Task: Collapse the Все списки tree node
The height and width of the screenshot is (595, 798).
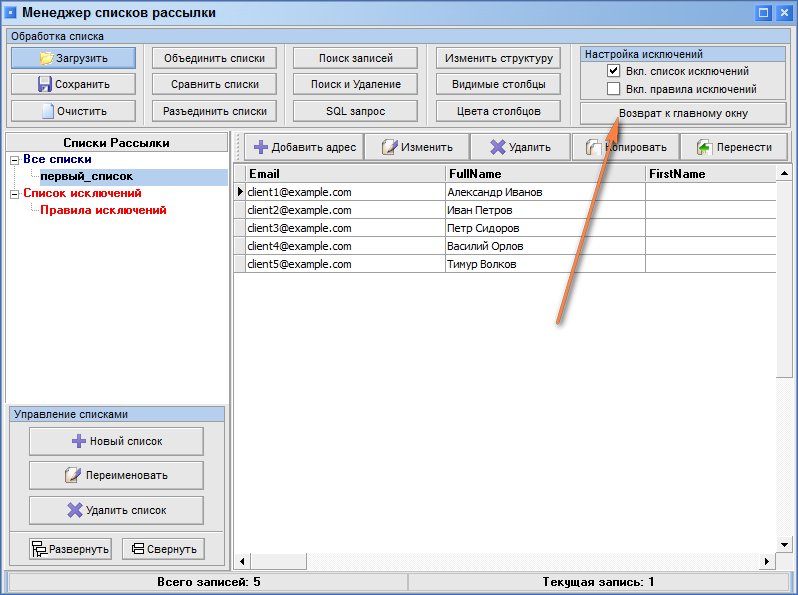Action: 15,160
